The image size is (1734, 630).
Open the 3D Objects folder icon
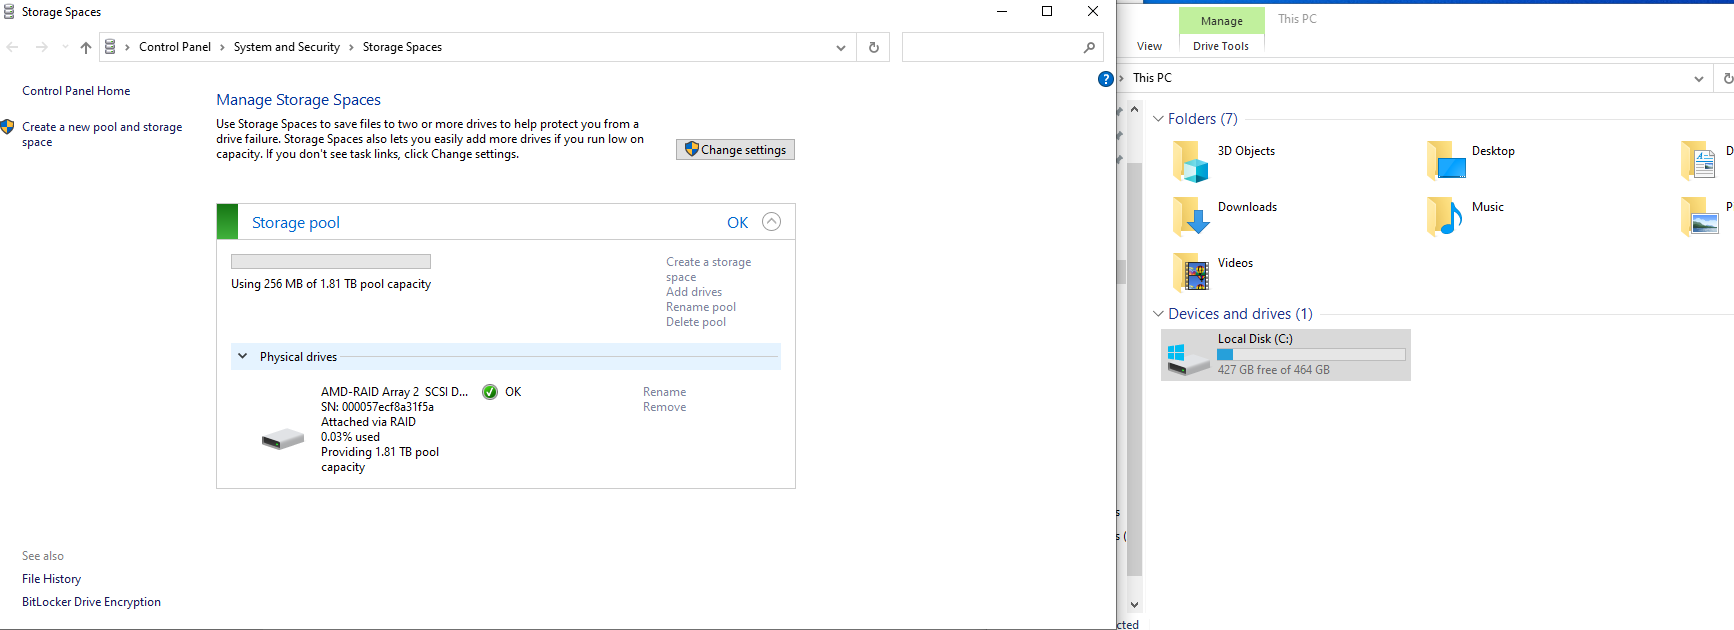tap(1190, 160)
